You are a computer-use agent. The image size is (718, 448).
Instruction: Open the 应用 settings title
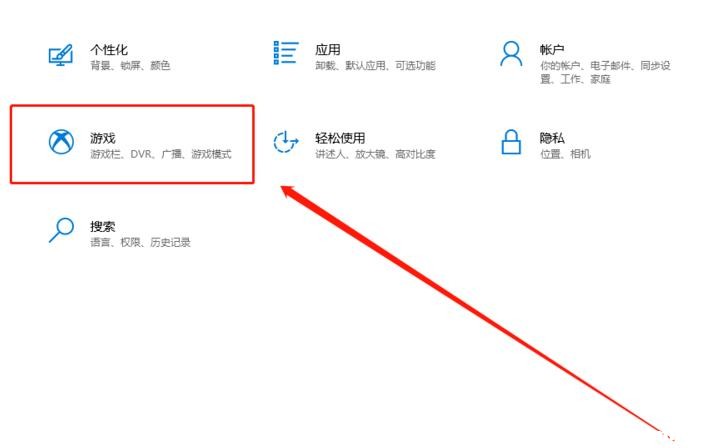click(x=327, y=49)
